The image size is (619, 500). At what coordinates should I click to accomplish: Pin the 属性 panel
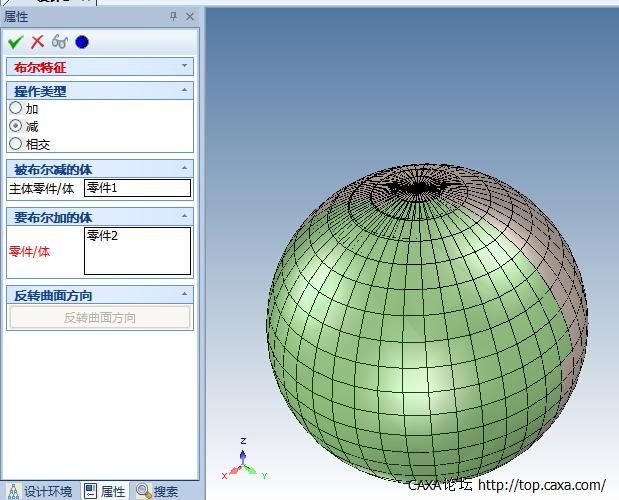(x=173, y=17)
